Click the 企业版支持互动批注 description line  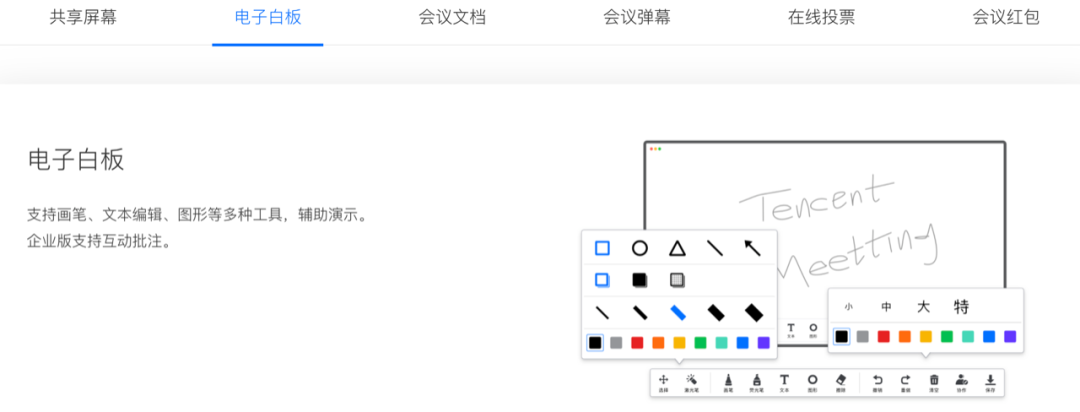pos(98,243)
